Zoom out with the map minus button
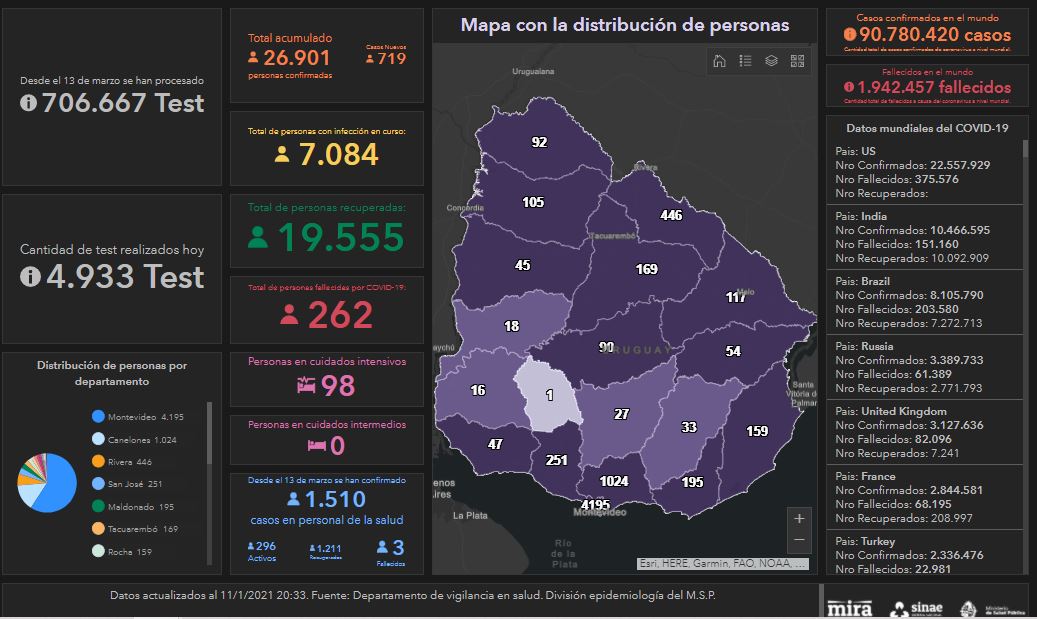Viewport: 1037px width, 619px height. 798,540
